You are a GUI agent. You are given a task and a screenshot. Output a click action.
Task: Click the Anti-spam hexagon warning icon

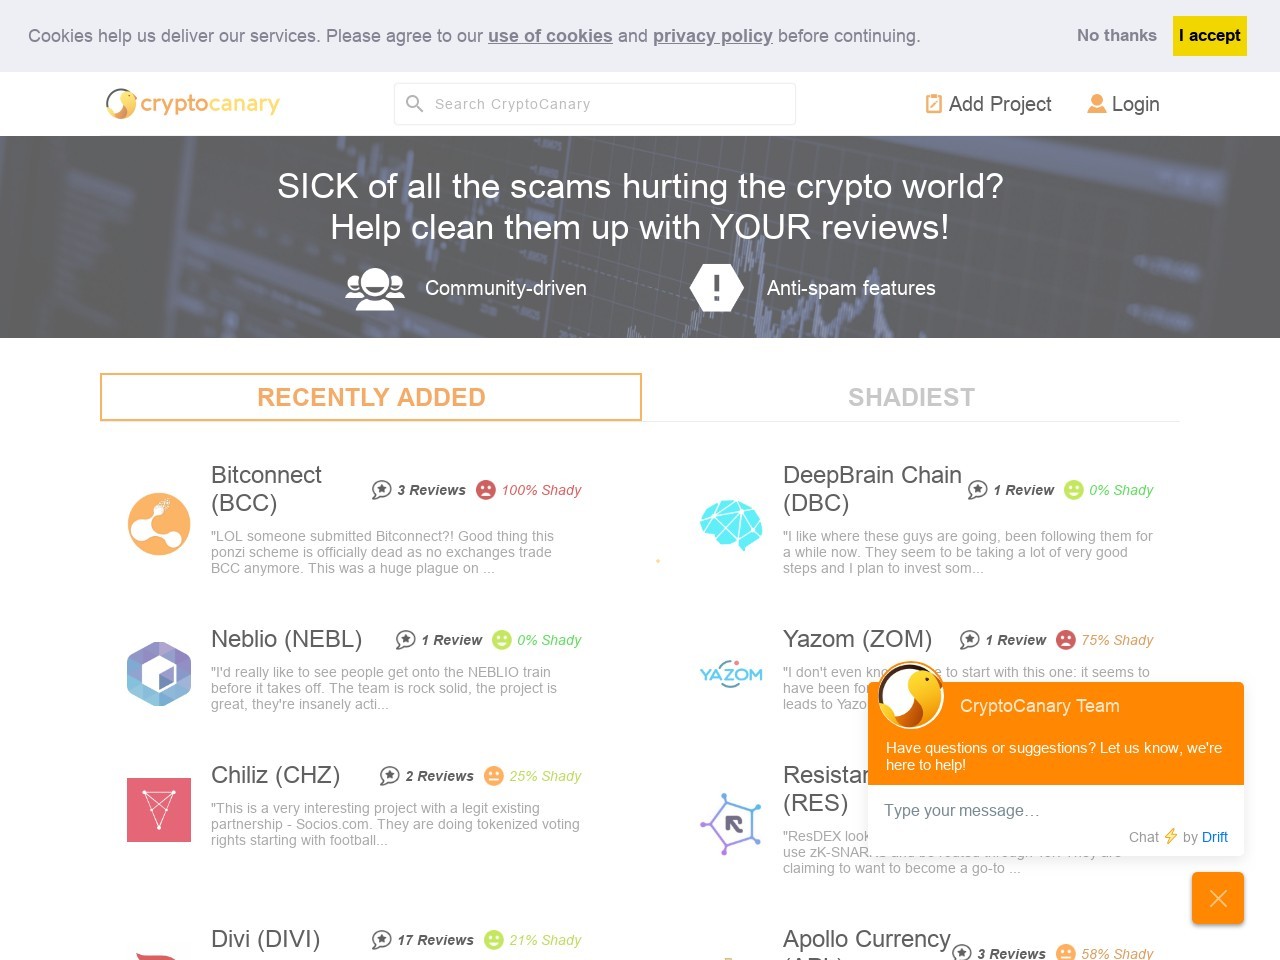[x=716, y=287]
